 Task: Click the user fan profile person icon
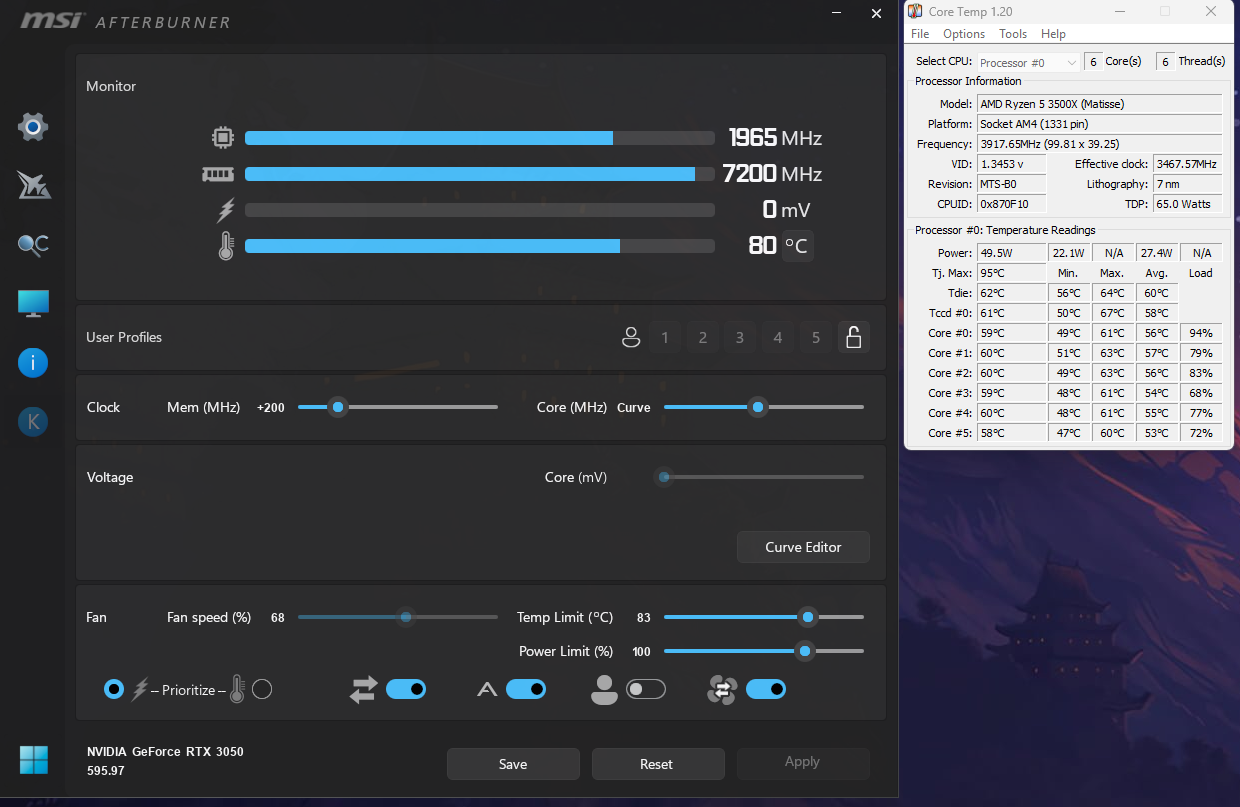tap(604, 689)
